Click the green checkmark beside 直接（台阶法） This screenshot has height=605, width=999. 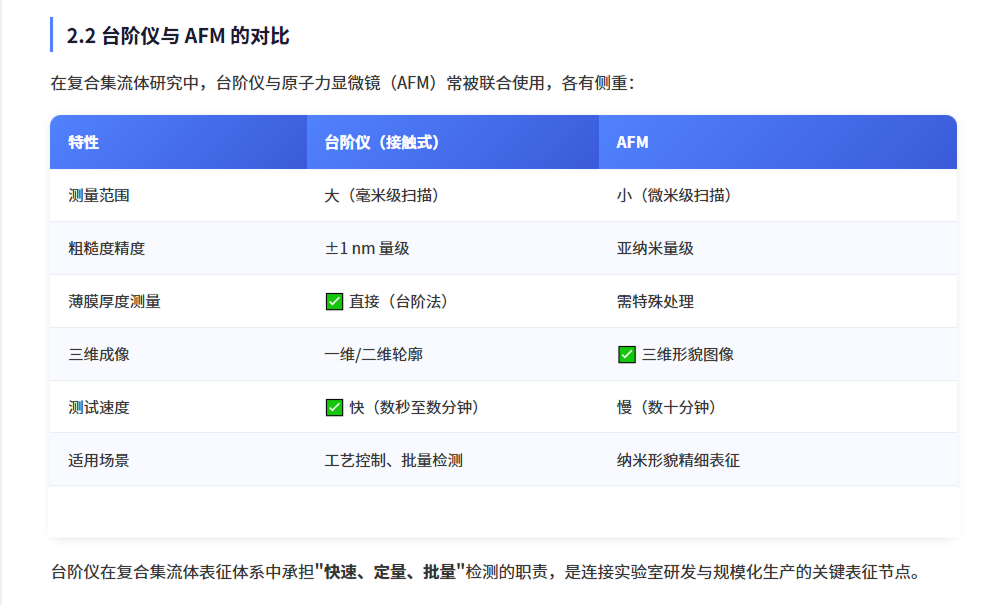[334, 300]
